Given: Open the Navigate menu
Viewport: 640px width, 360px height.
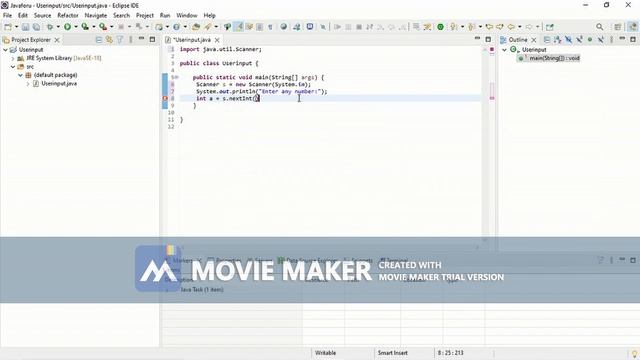Looking at the screenshot, I should coord(96,16).
